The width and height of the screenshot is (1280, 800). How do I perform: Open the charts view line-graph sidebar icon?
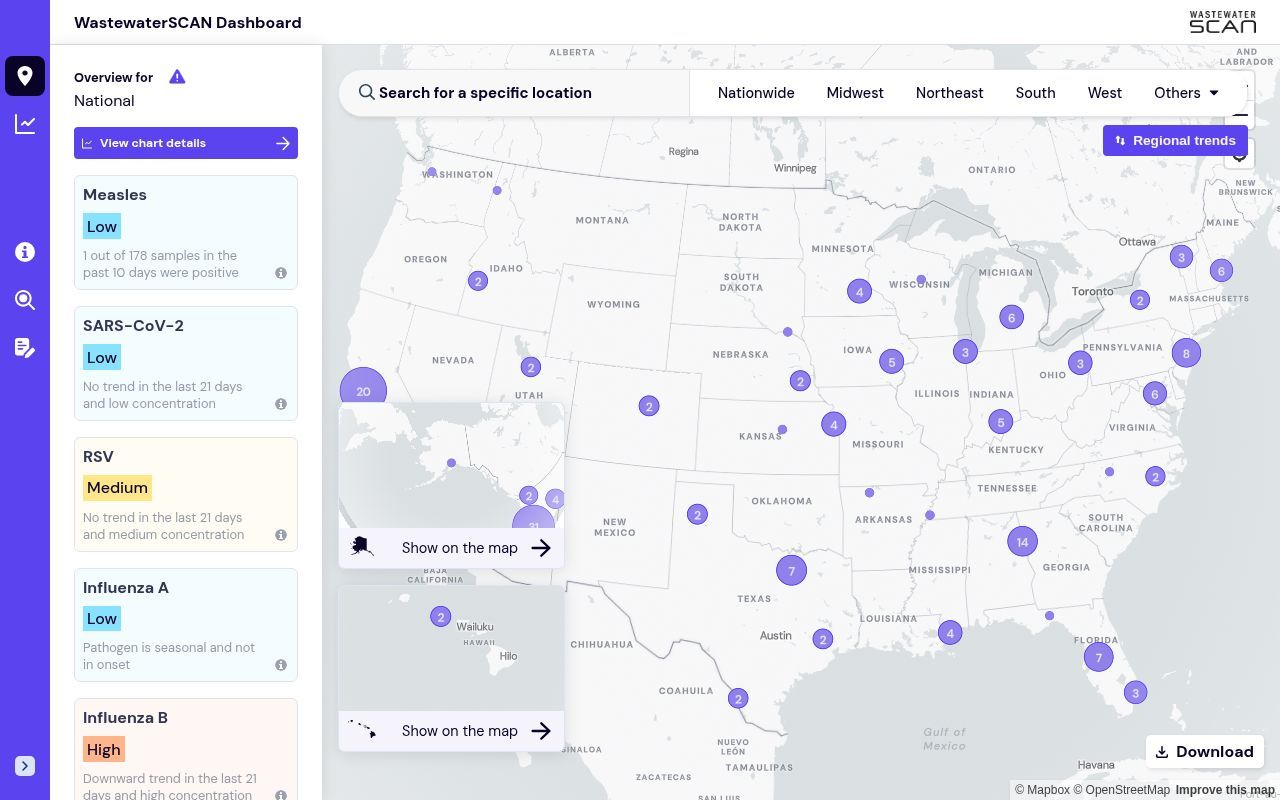click(25, 124)
